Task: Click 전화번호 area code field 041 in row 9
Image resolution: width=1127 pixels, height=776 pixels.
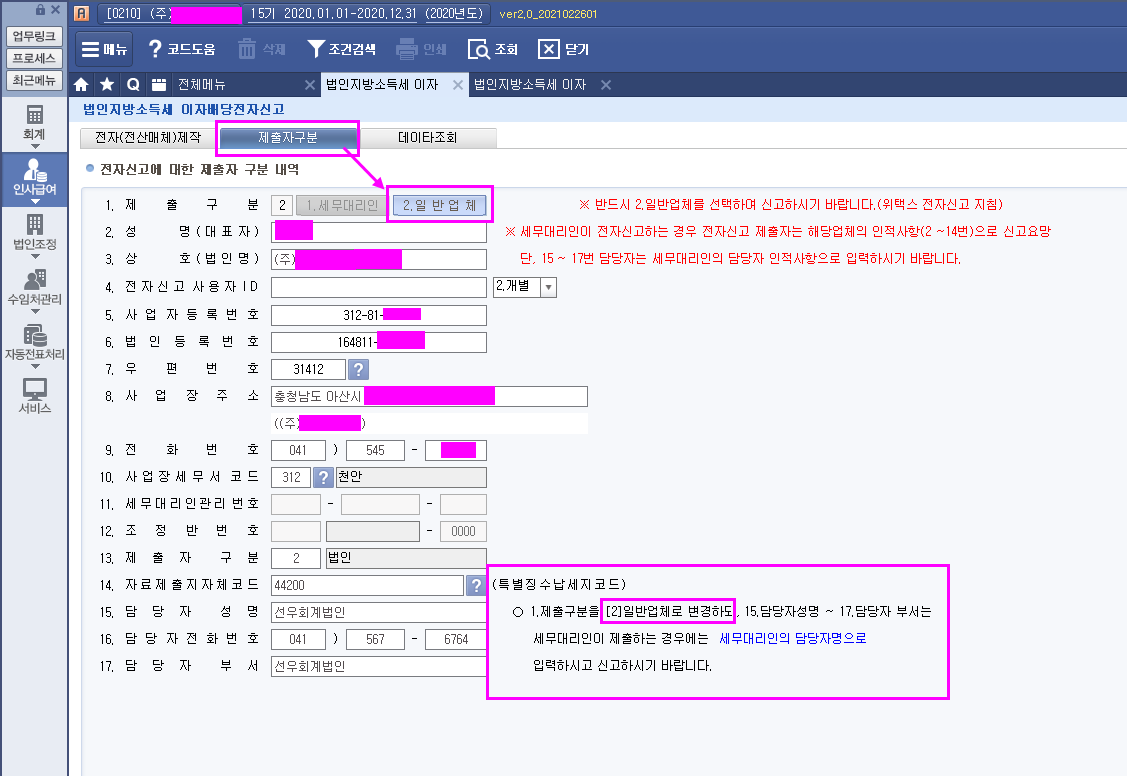Action: 298,451
